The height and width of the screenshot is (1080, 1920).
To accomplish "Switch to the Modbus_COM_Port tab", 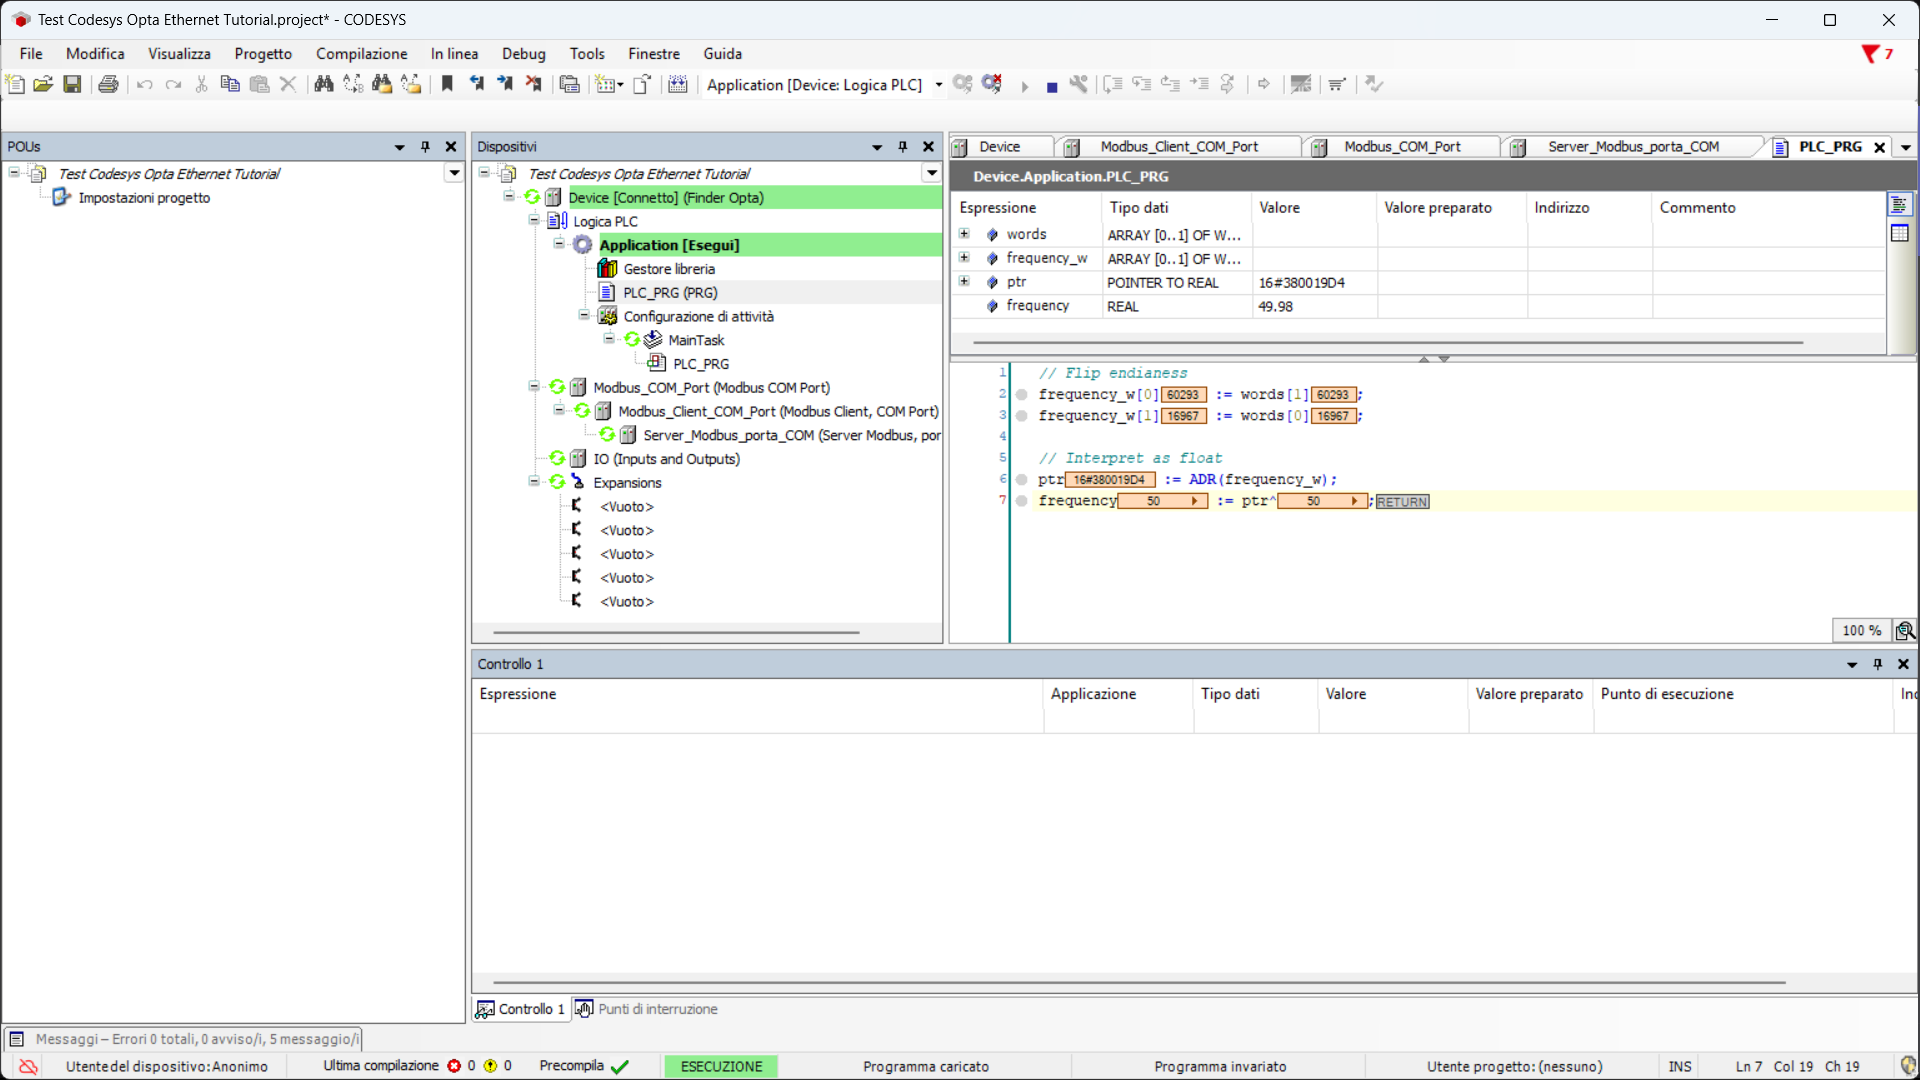I will 1401,147.
